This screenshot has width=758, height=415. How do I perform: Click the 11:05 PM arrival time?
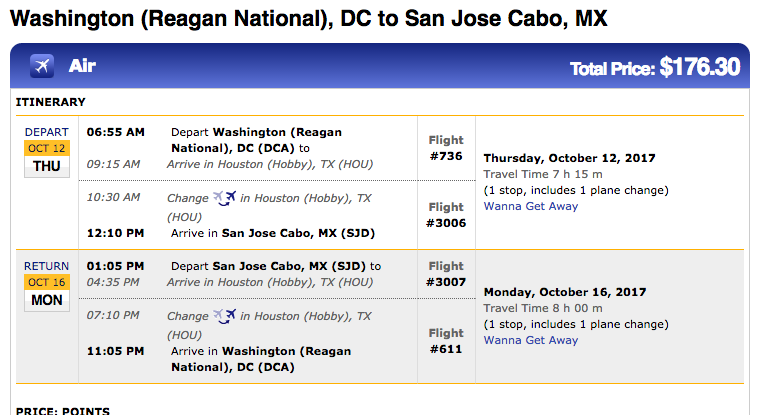(116, 351)
